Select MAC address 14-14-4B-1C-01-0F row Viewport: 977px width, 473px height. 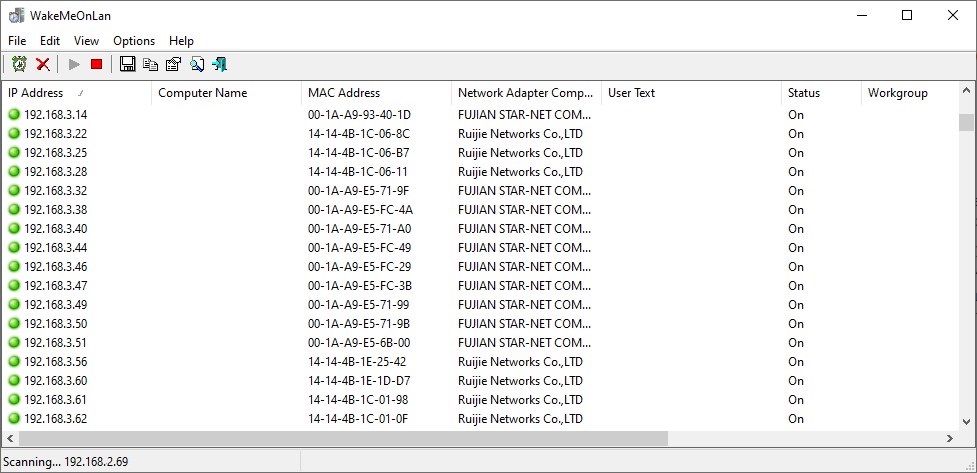(x=358, y=419)
